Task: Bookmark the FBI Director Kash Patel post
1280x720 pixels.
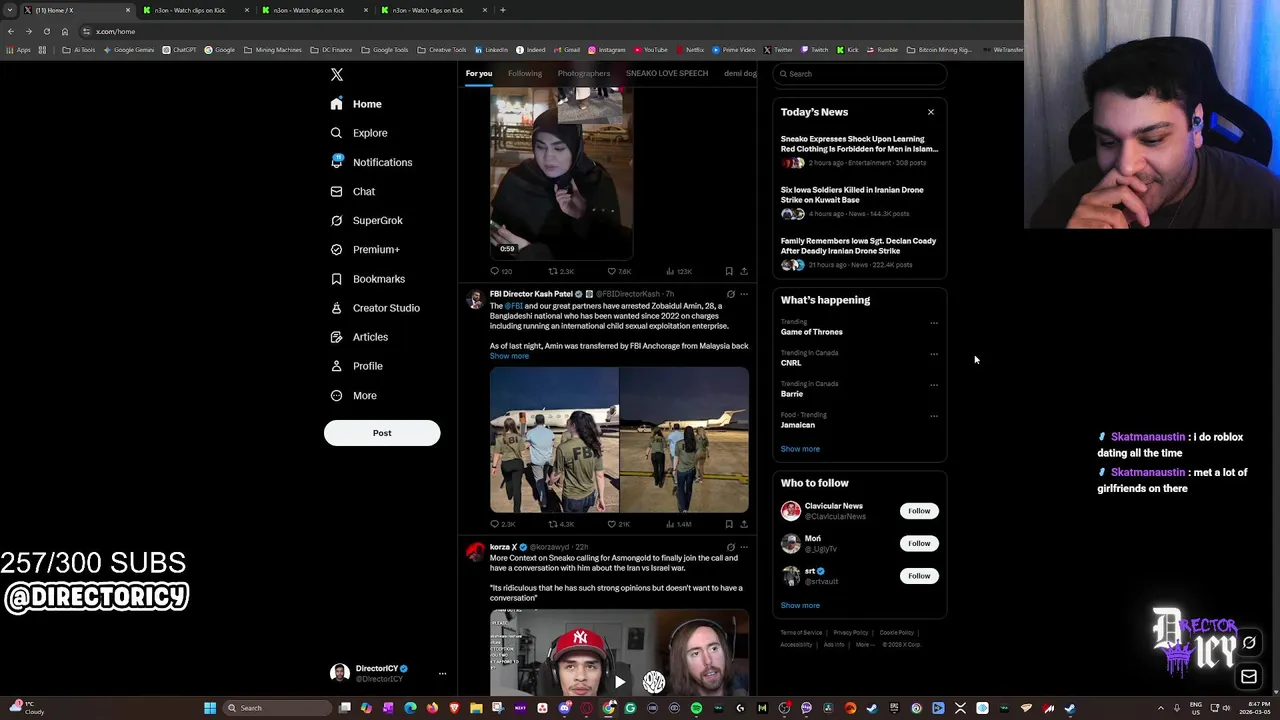Action: [x=729, y=524]
